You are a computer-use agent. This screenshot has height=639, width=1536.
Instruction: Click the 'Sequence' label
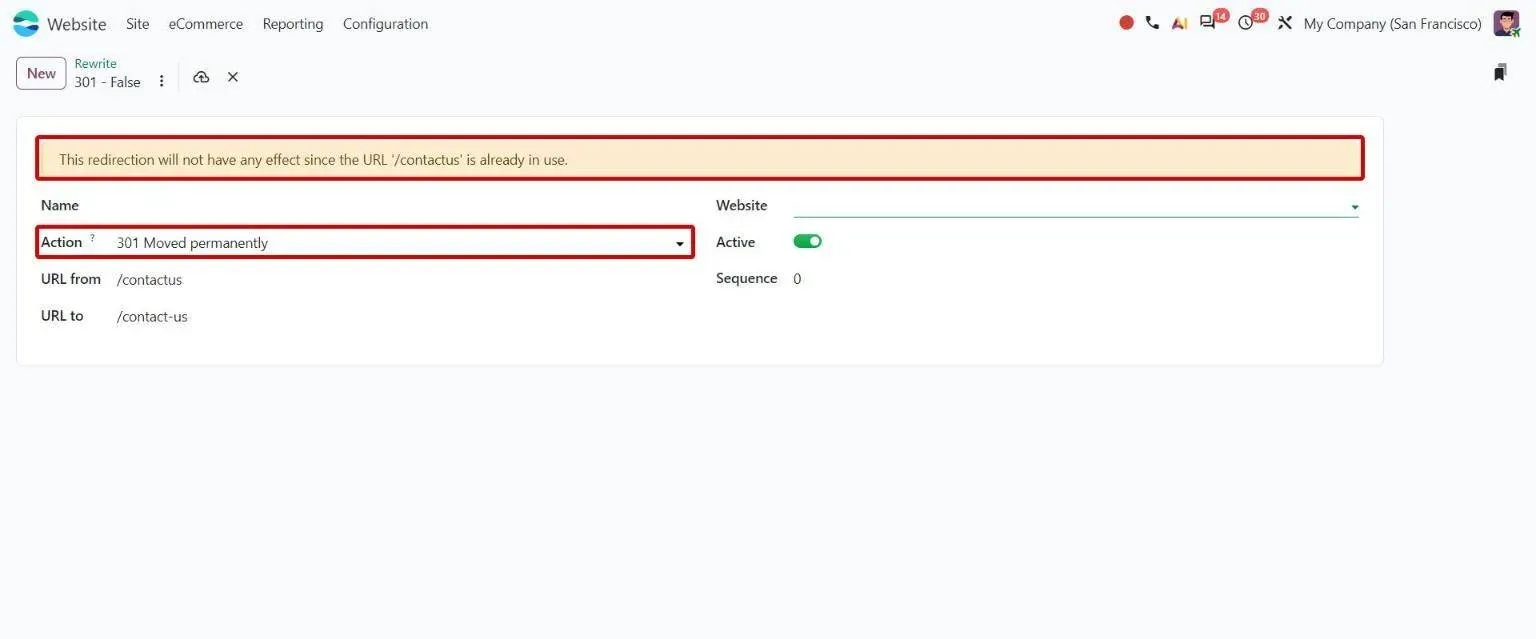click(x=746, y=278)
